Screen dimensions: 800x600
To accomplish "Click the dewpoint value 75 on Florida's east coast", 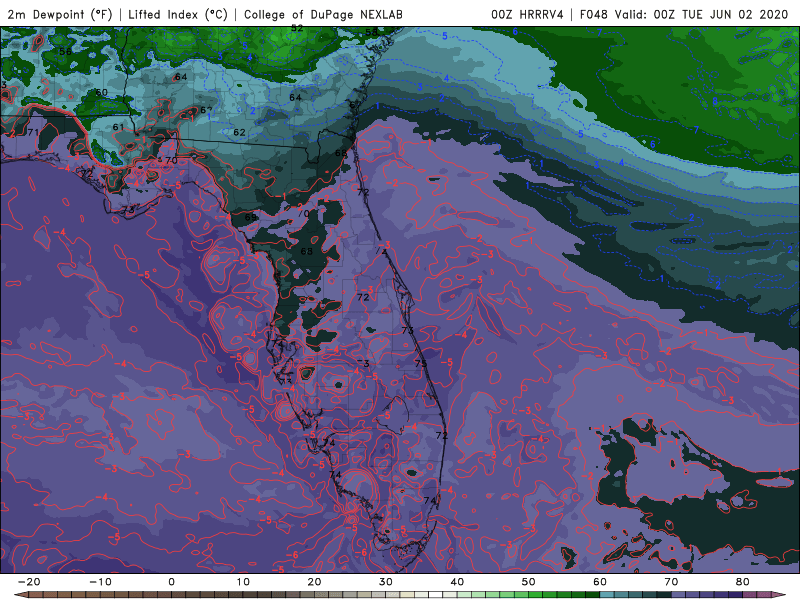I will pos(420,363).
